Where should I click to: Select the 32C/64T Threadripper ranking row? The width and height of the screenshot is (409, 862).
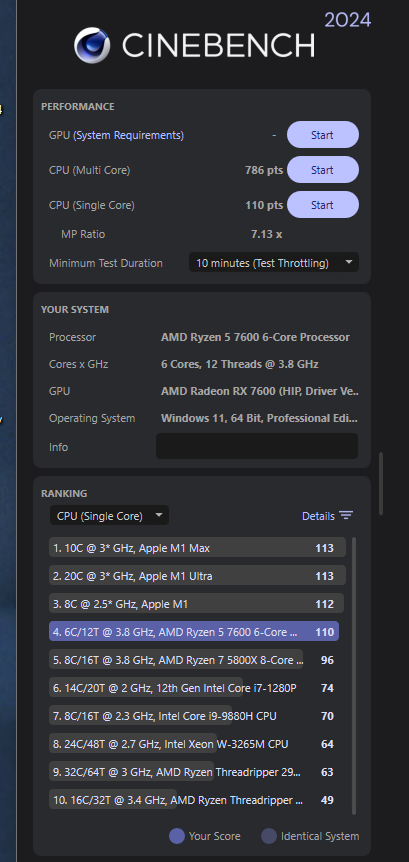click(192, 772)
